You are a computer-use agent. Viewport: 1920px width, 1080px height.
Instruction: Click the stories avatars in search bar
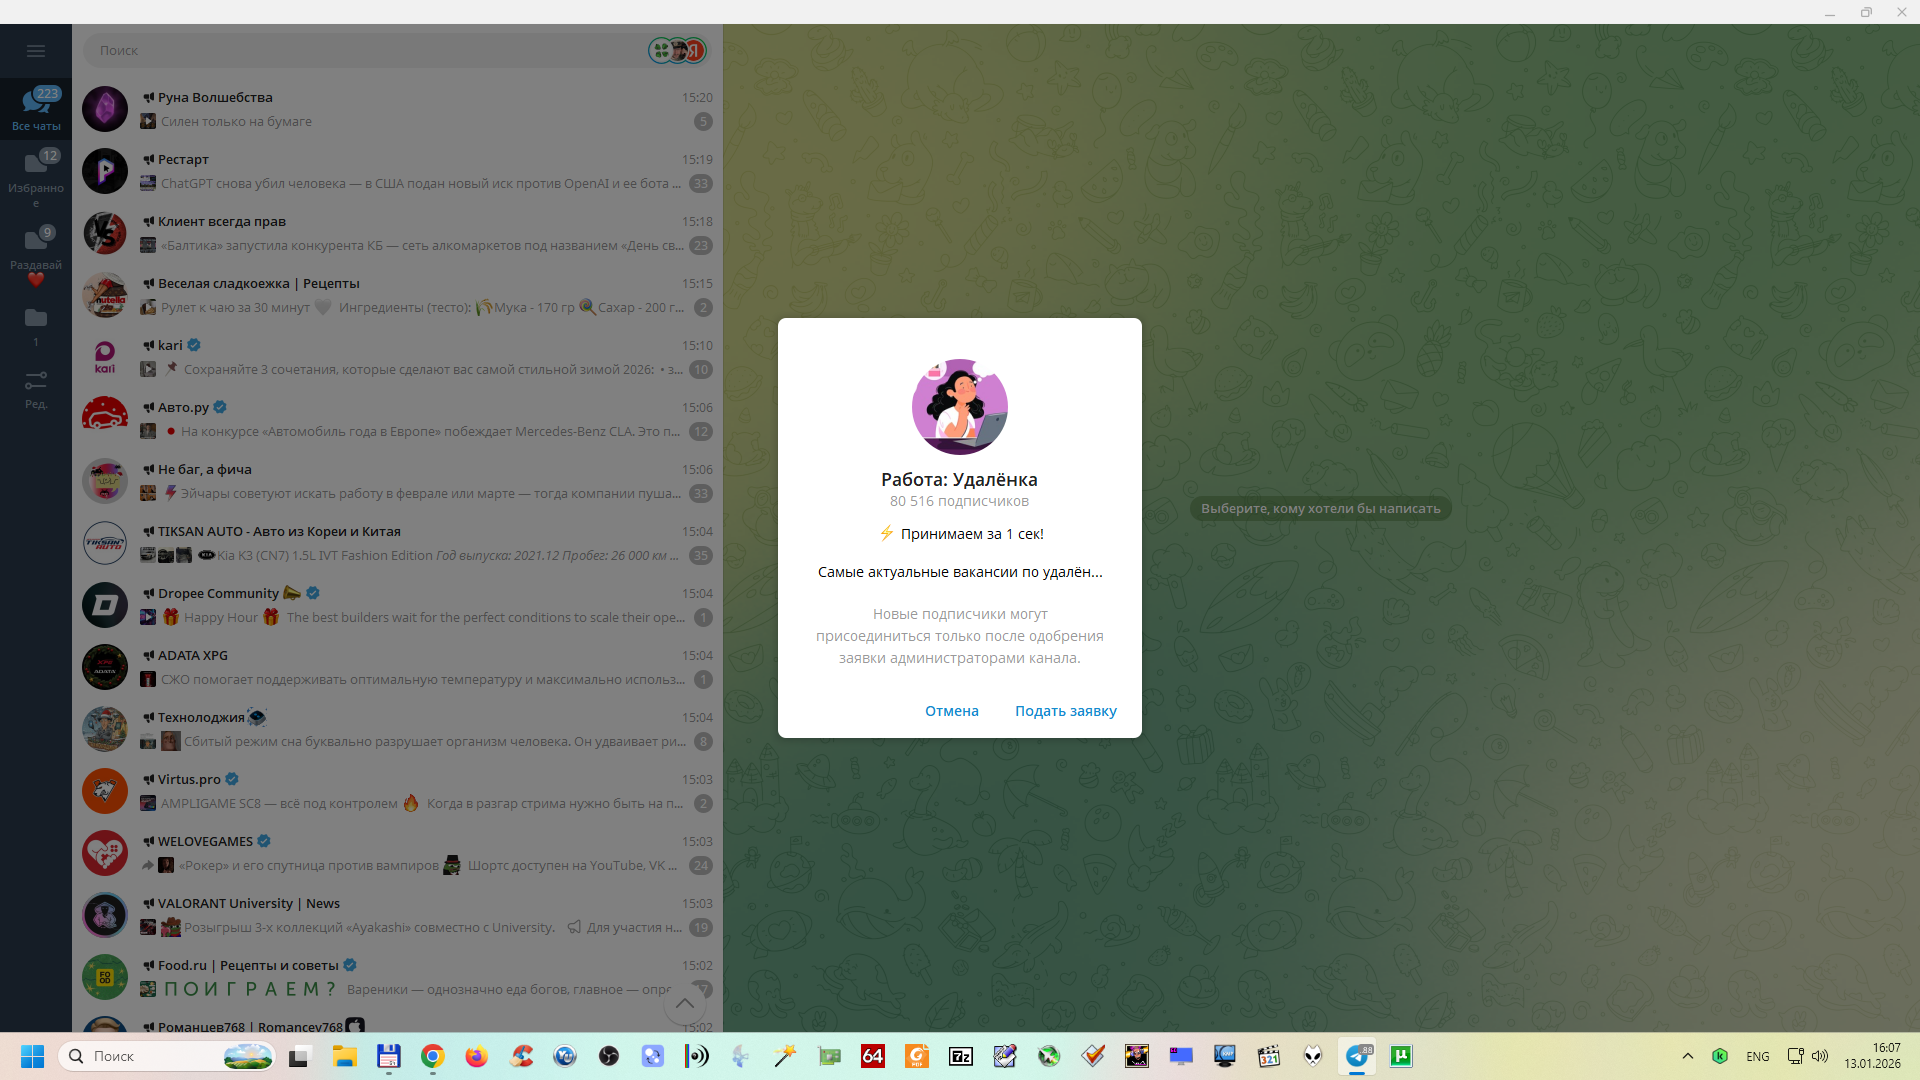pos(678,50)
